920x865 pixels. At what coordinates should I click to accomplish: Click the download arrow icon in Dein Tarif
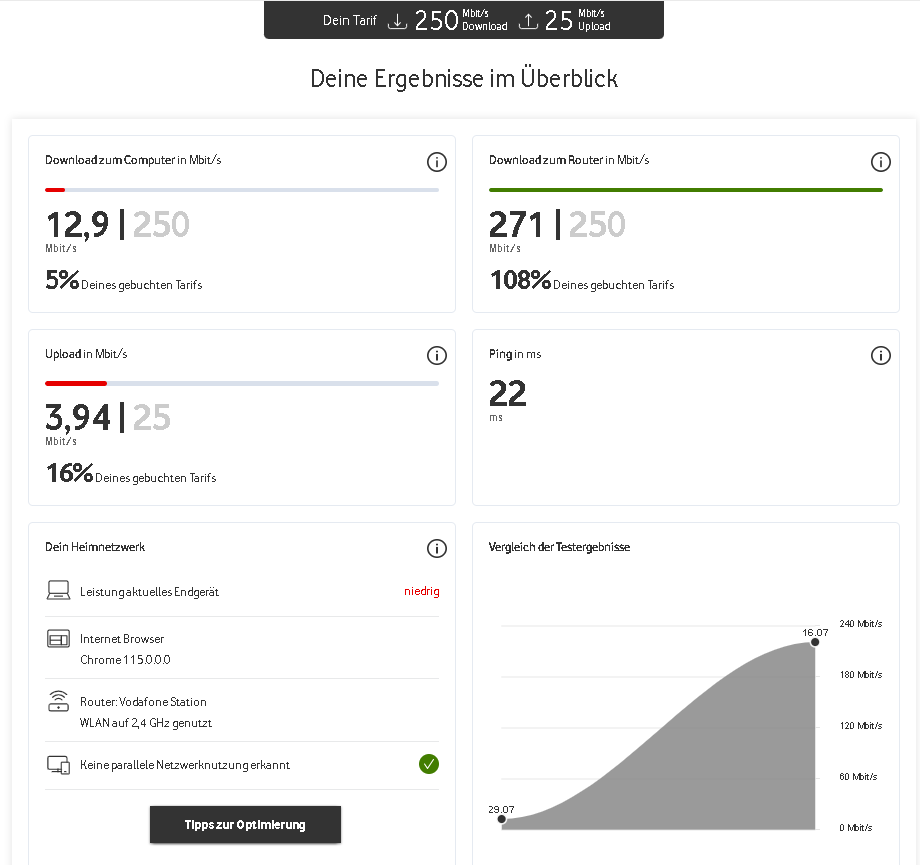coord(397,21)
